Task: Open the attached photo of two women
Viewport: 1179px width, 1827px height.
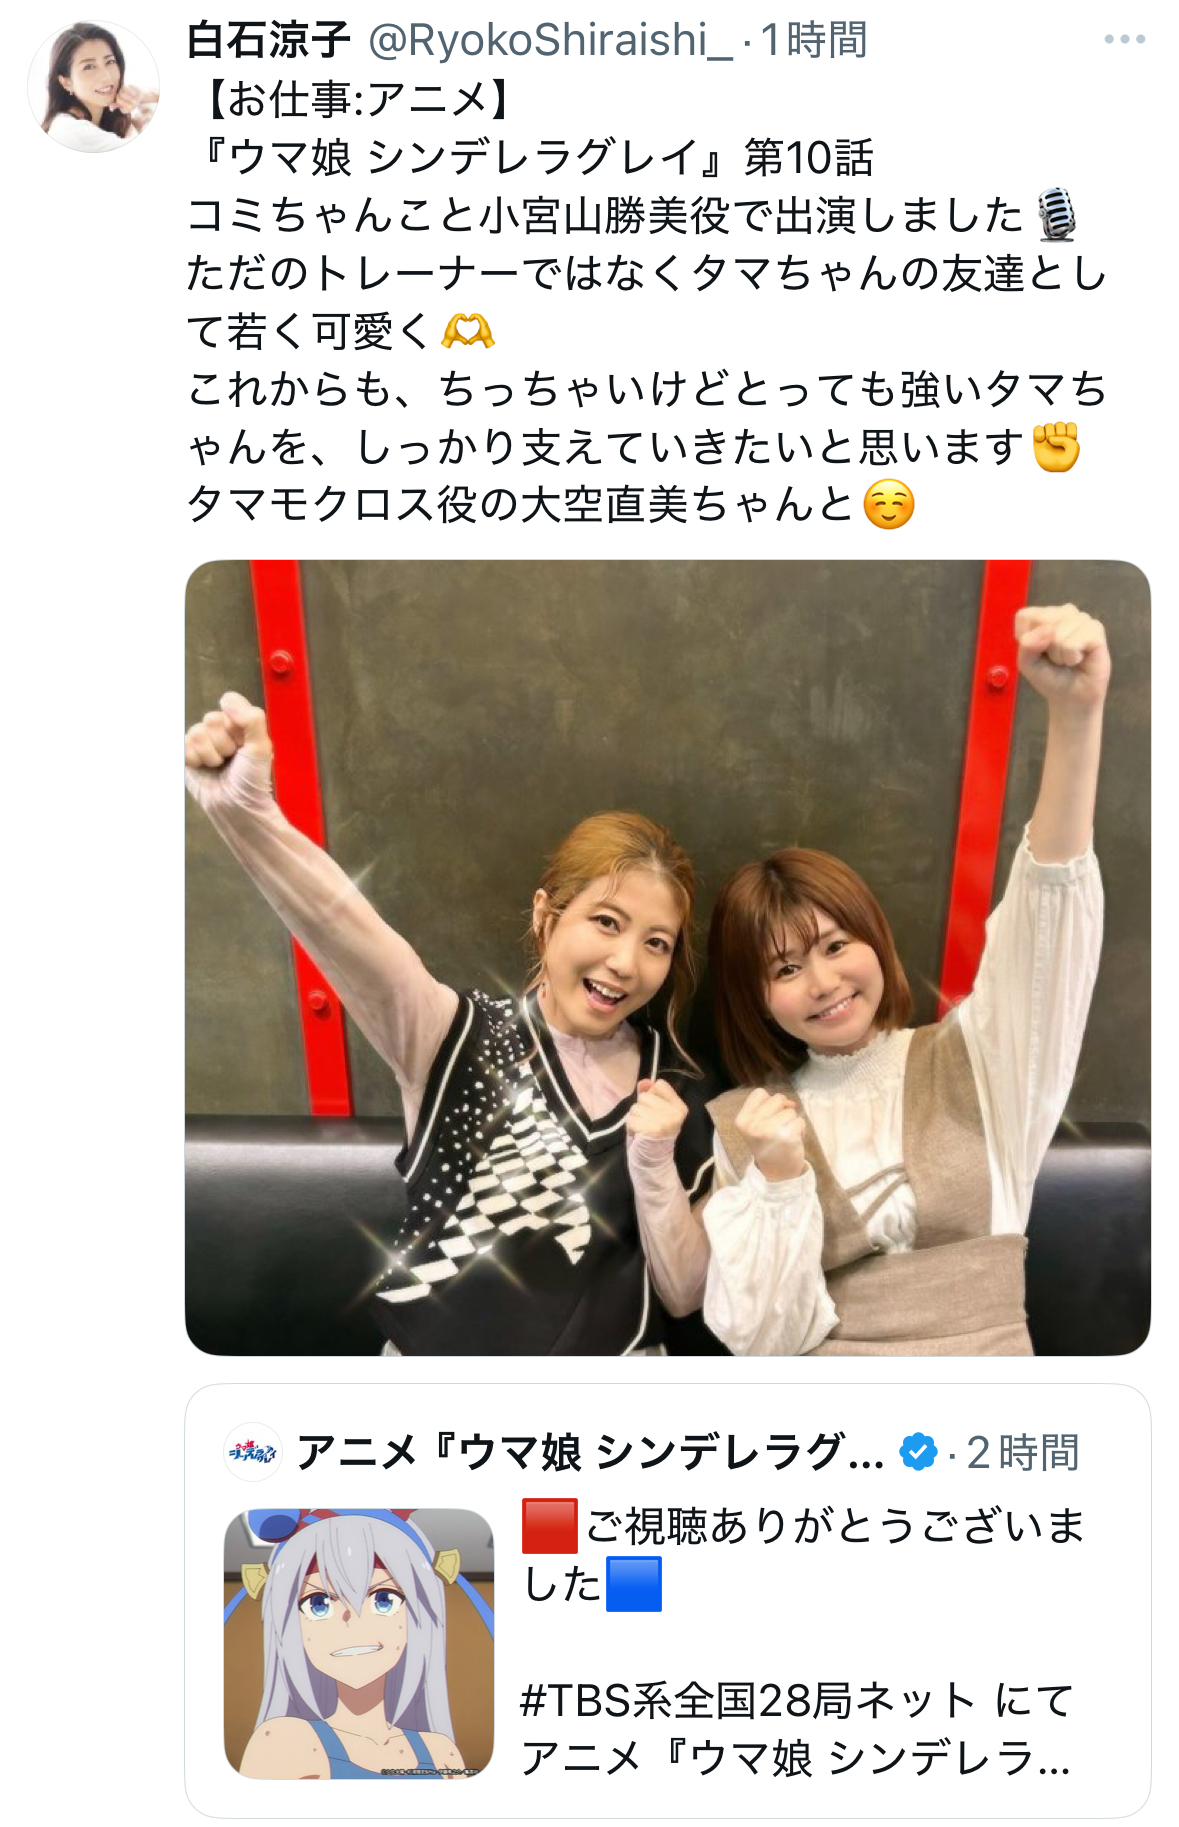Action: [x=668, y=958]
